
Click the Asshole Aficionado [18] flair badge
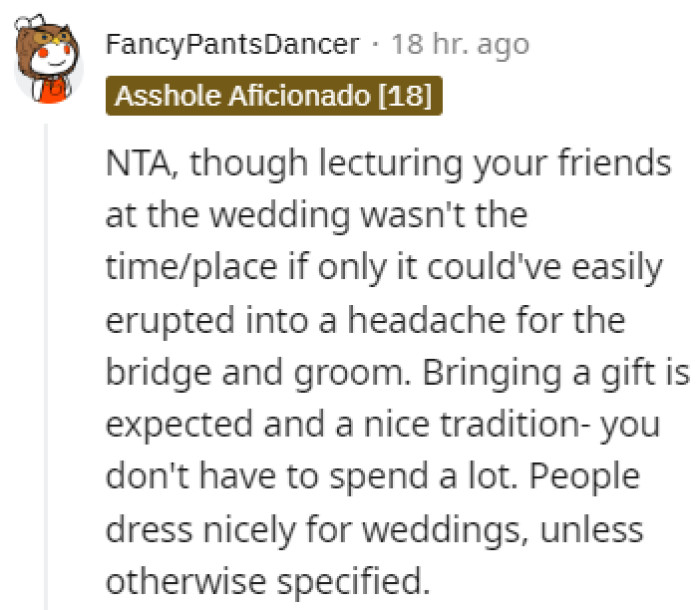point(273,97)
